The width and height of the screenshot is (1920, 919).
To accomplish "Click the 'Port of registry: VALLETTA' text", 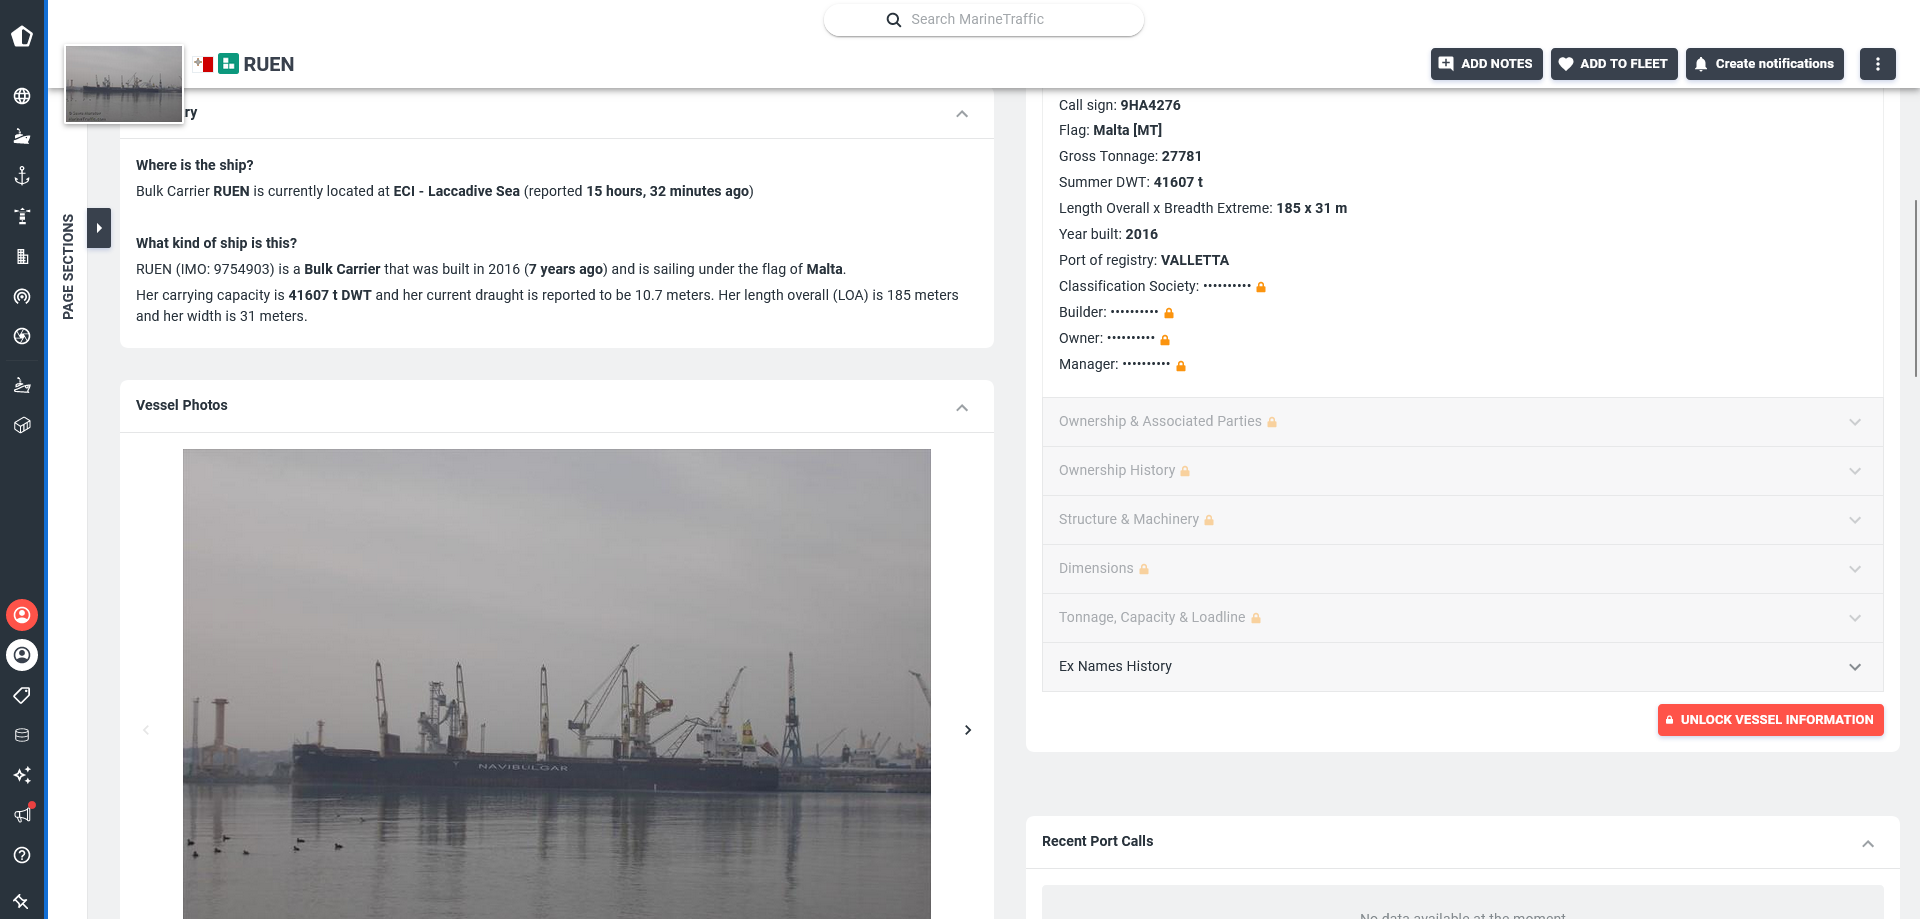I will point(1144,260).
